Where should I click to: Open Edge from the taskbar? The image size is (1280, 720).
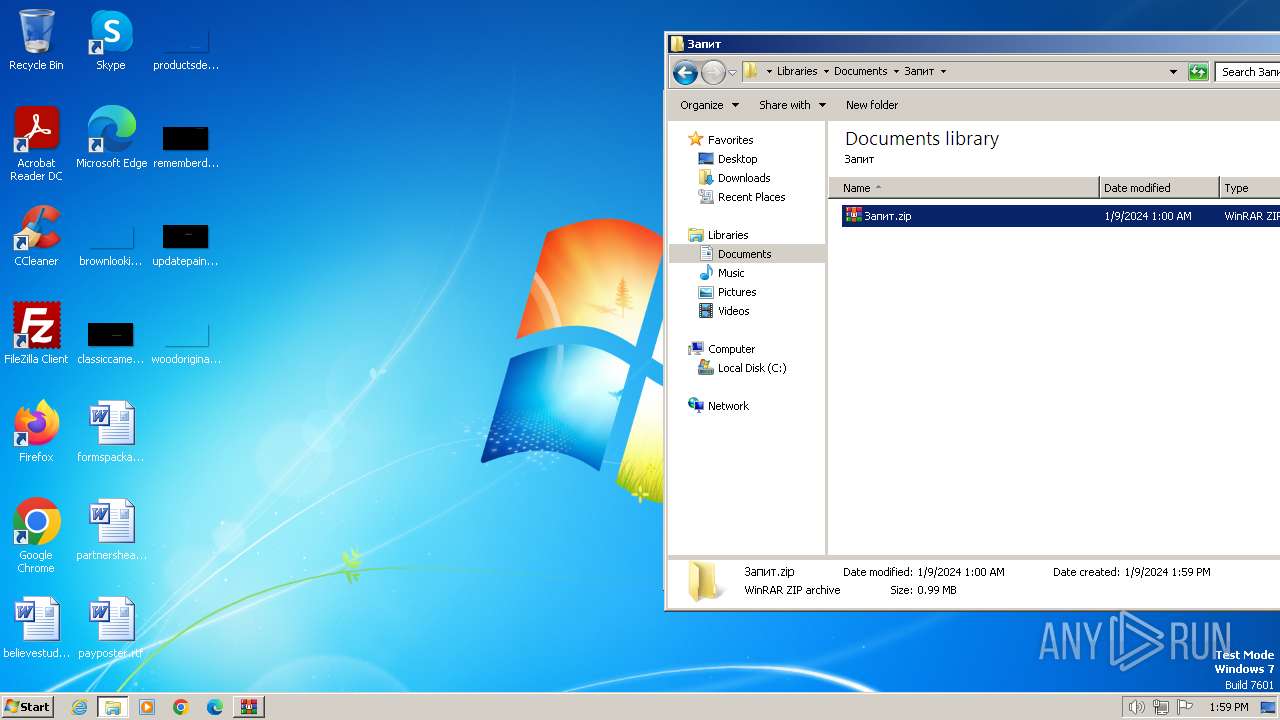tap(215, 707)
